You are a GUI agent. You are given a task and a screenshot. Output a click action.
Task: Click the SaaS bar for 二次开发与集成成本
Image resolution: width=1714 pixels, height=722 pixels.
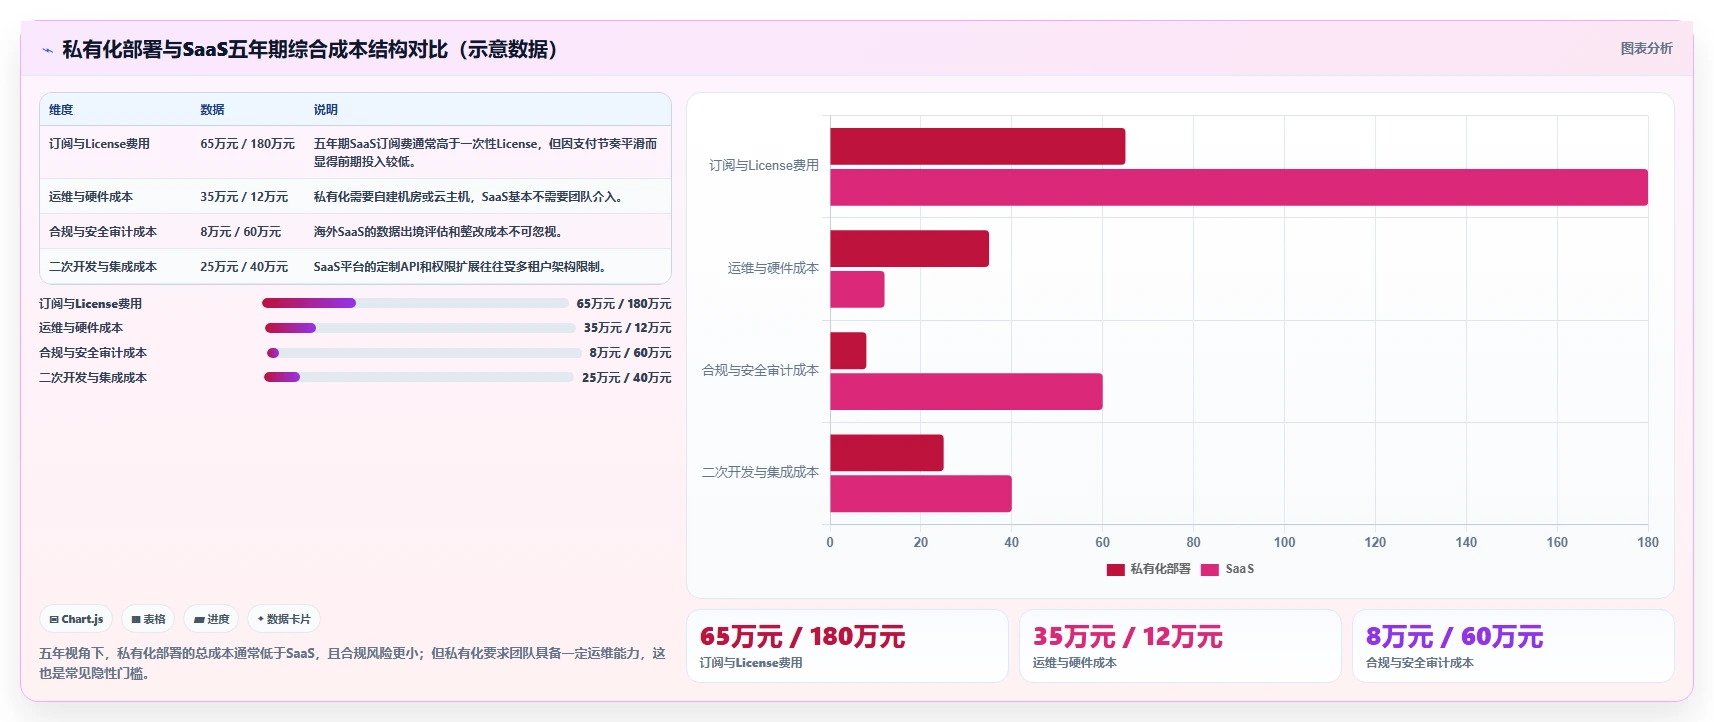(x=920, y=493)
